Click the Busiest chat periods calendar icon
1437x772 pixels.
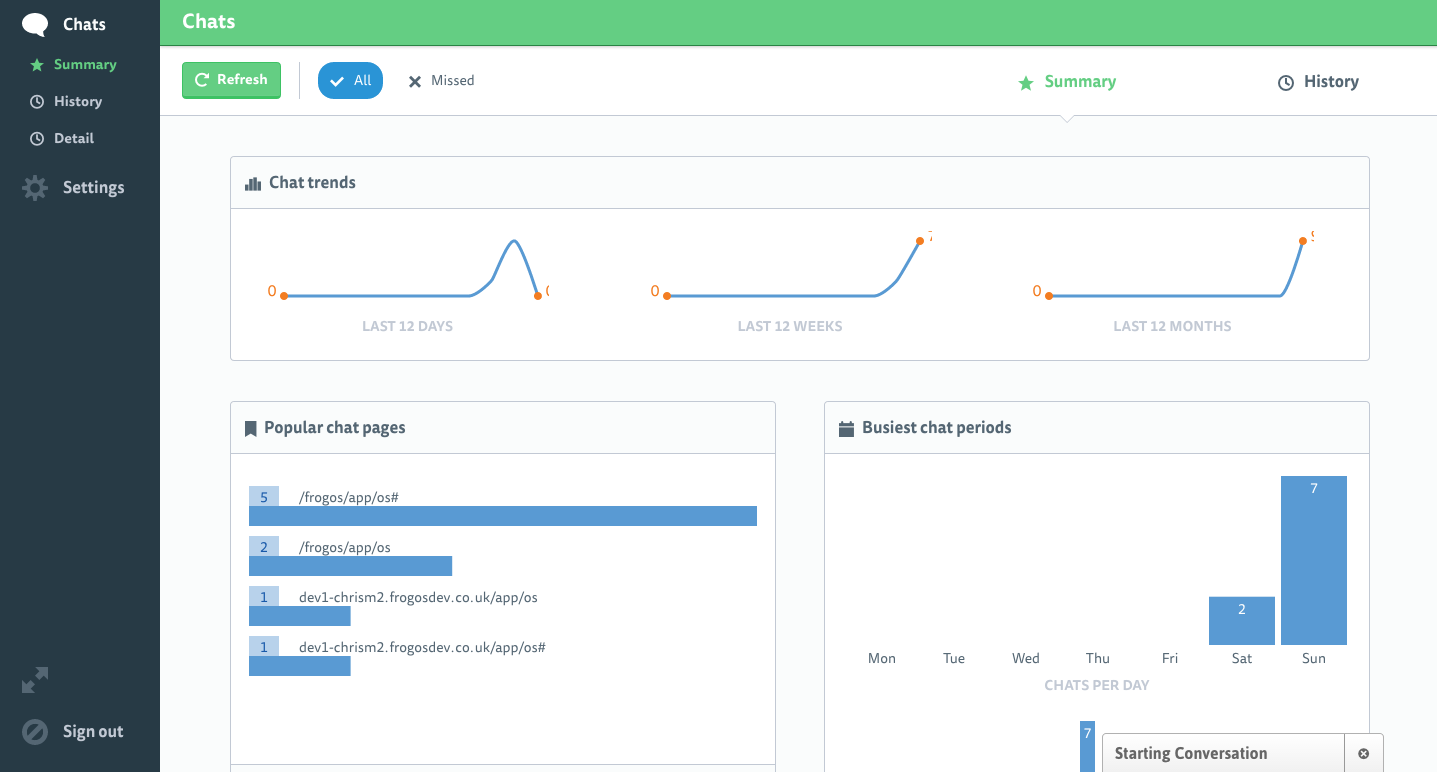(846, 428)
